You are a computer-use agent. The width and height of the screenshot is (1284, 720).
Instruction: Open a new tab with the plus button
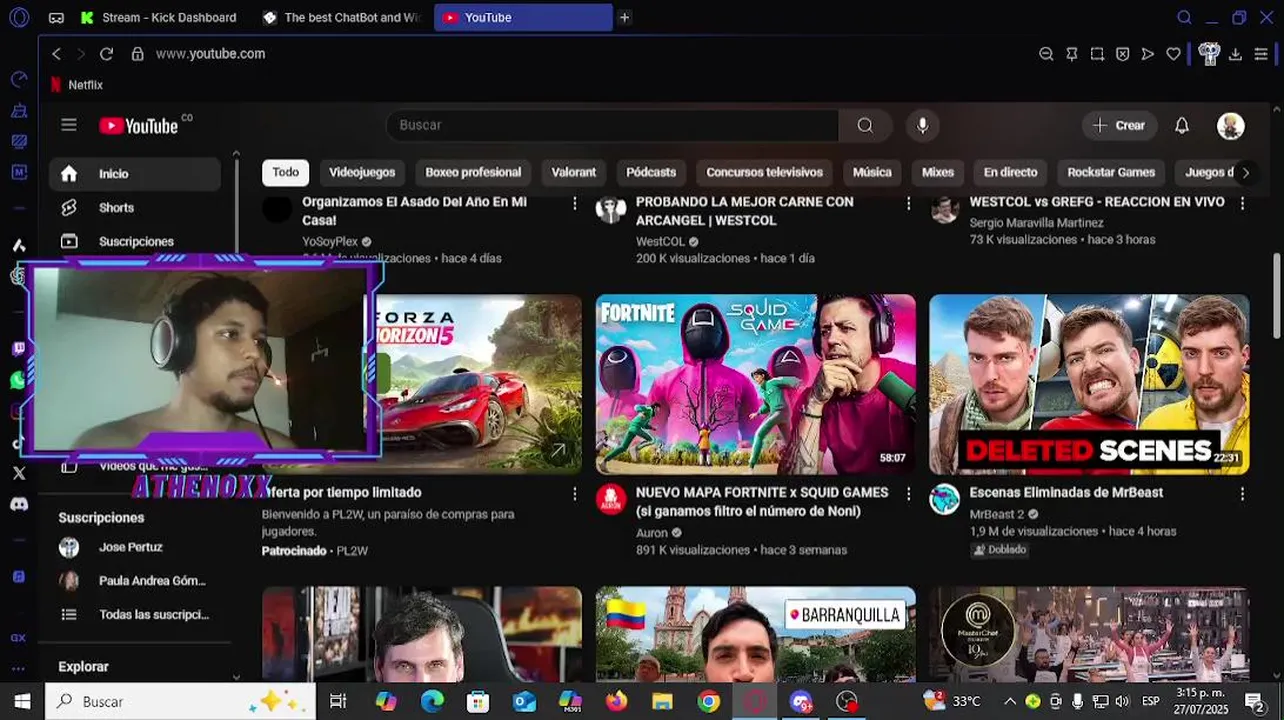624,17
